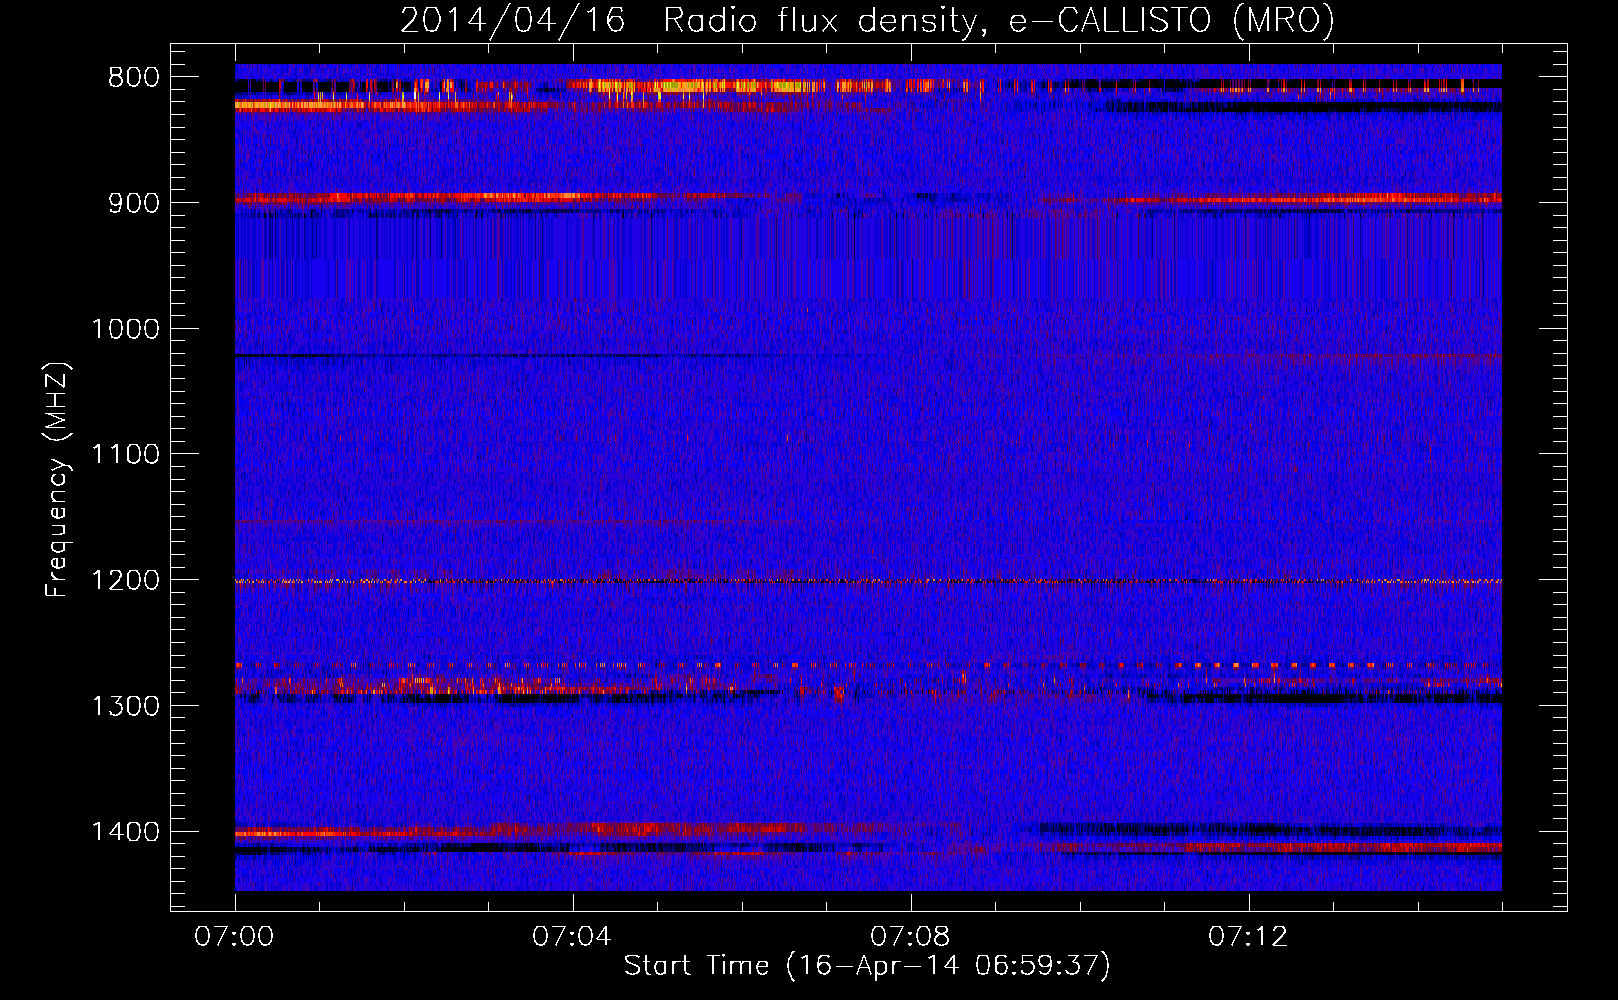The height and width of the screenshot is (1000, 1618).
Task: Click the '1300' frequency axis label
Action: (x=125, y=707)
